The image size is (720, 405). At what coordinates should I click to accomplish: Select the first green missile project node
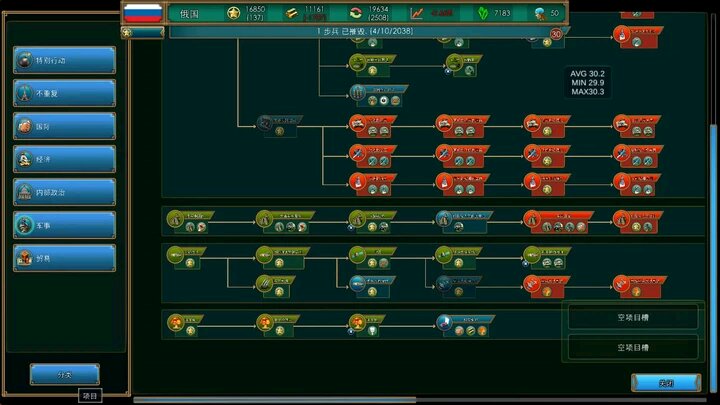point(186,258)
